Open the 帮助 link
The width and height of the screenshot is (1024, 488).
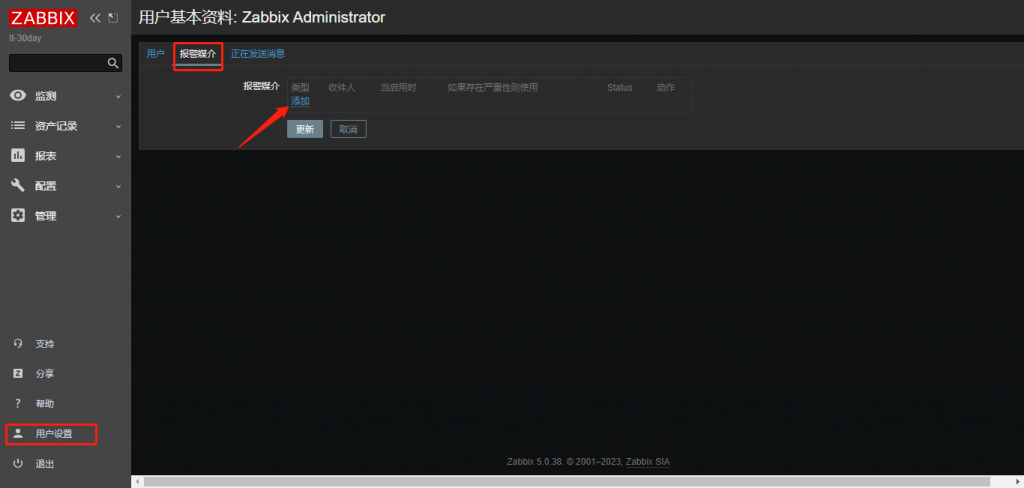(44, 404)
